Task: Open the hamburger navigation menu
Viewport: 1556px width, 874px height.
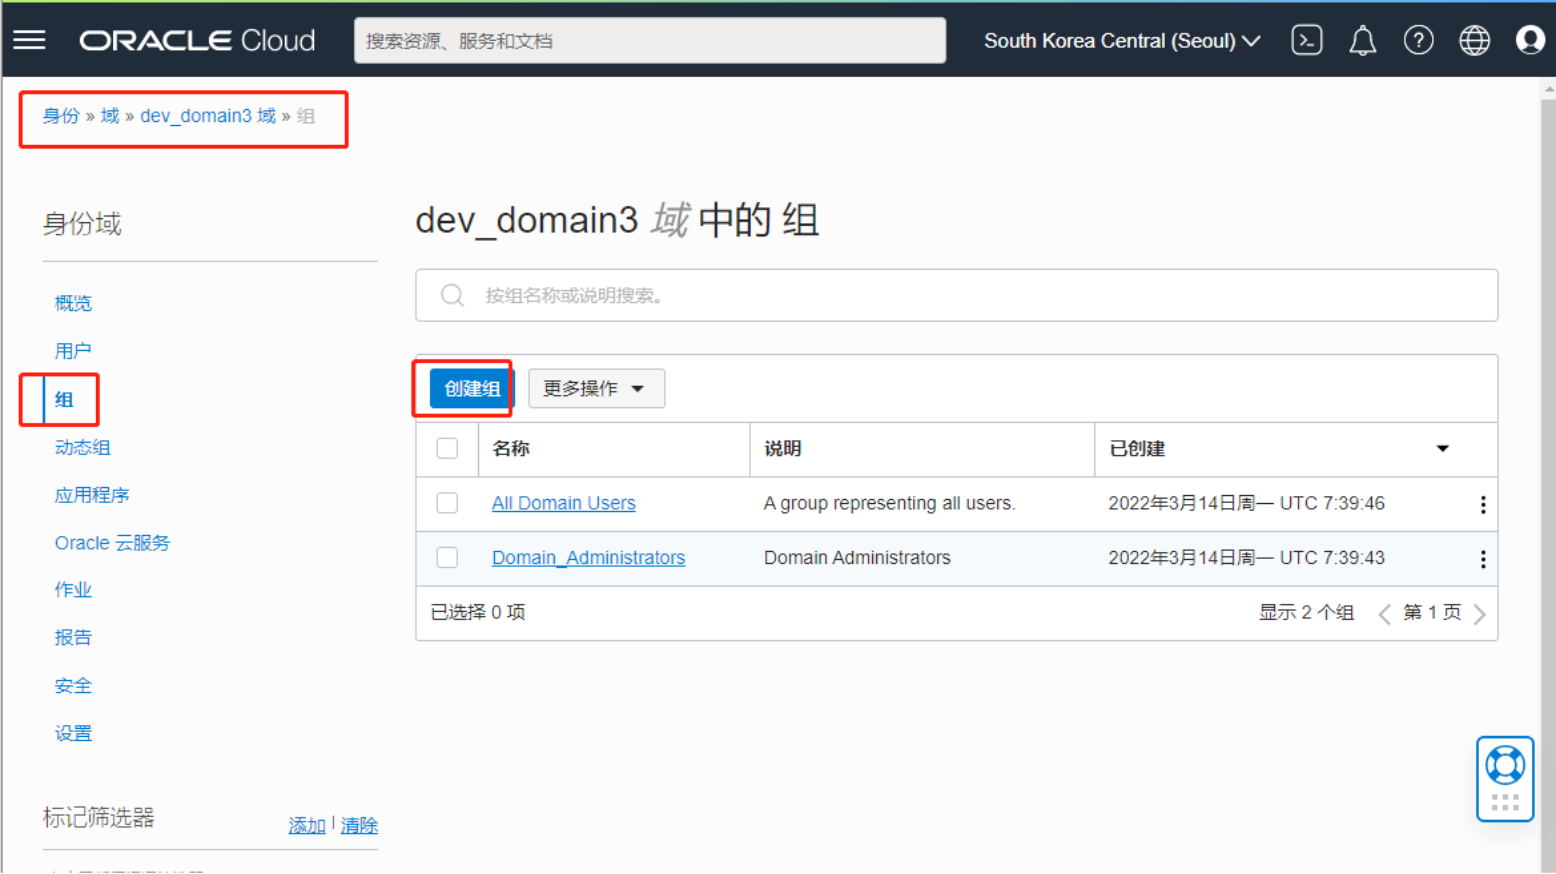Action: click(29, 40)
